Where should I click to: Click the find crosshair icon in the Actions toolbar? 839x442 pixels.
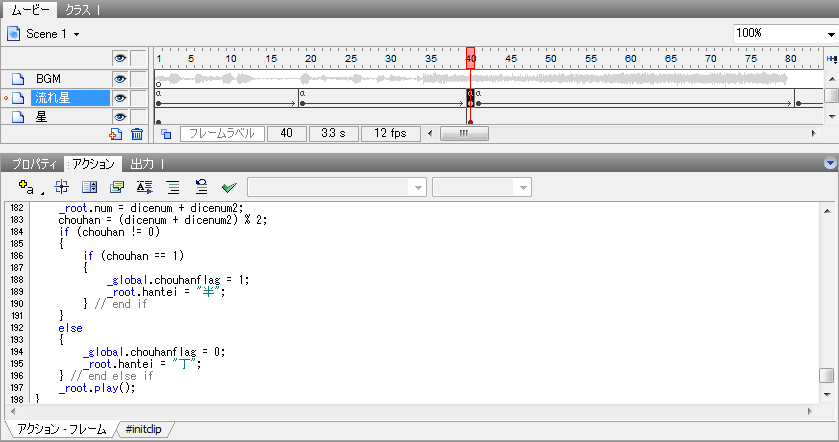click(61, 186)
